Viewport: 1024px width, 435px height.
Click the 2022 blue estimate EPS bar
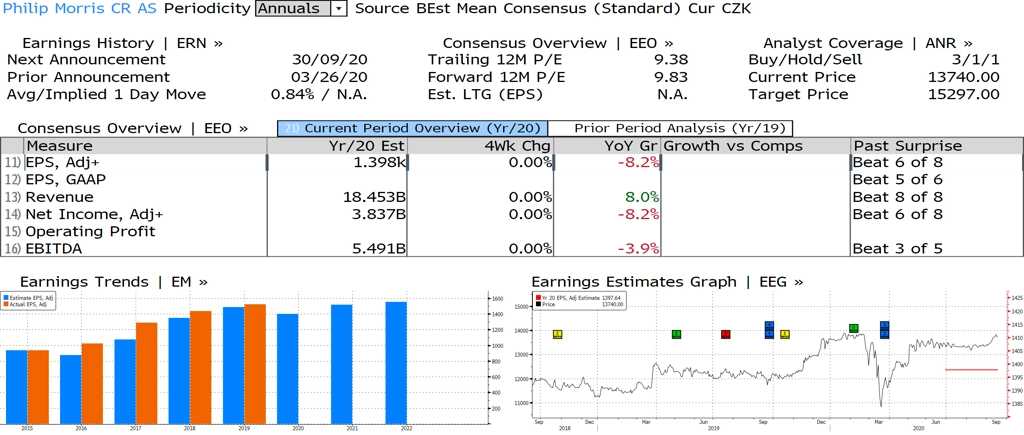(396, 362)
